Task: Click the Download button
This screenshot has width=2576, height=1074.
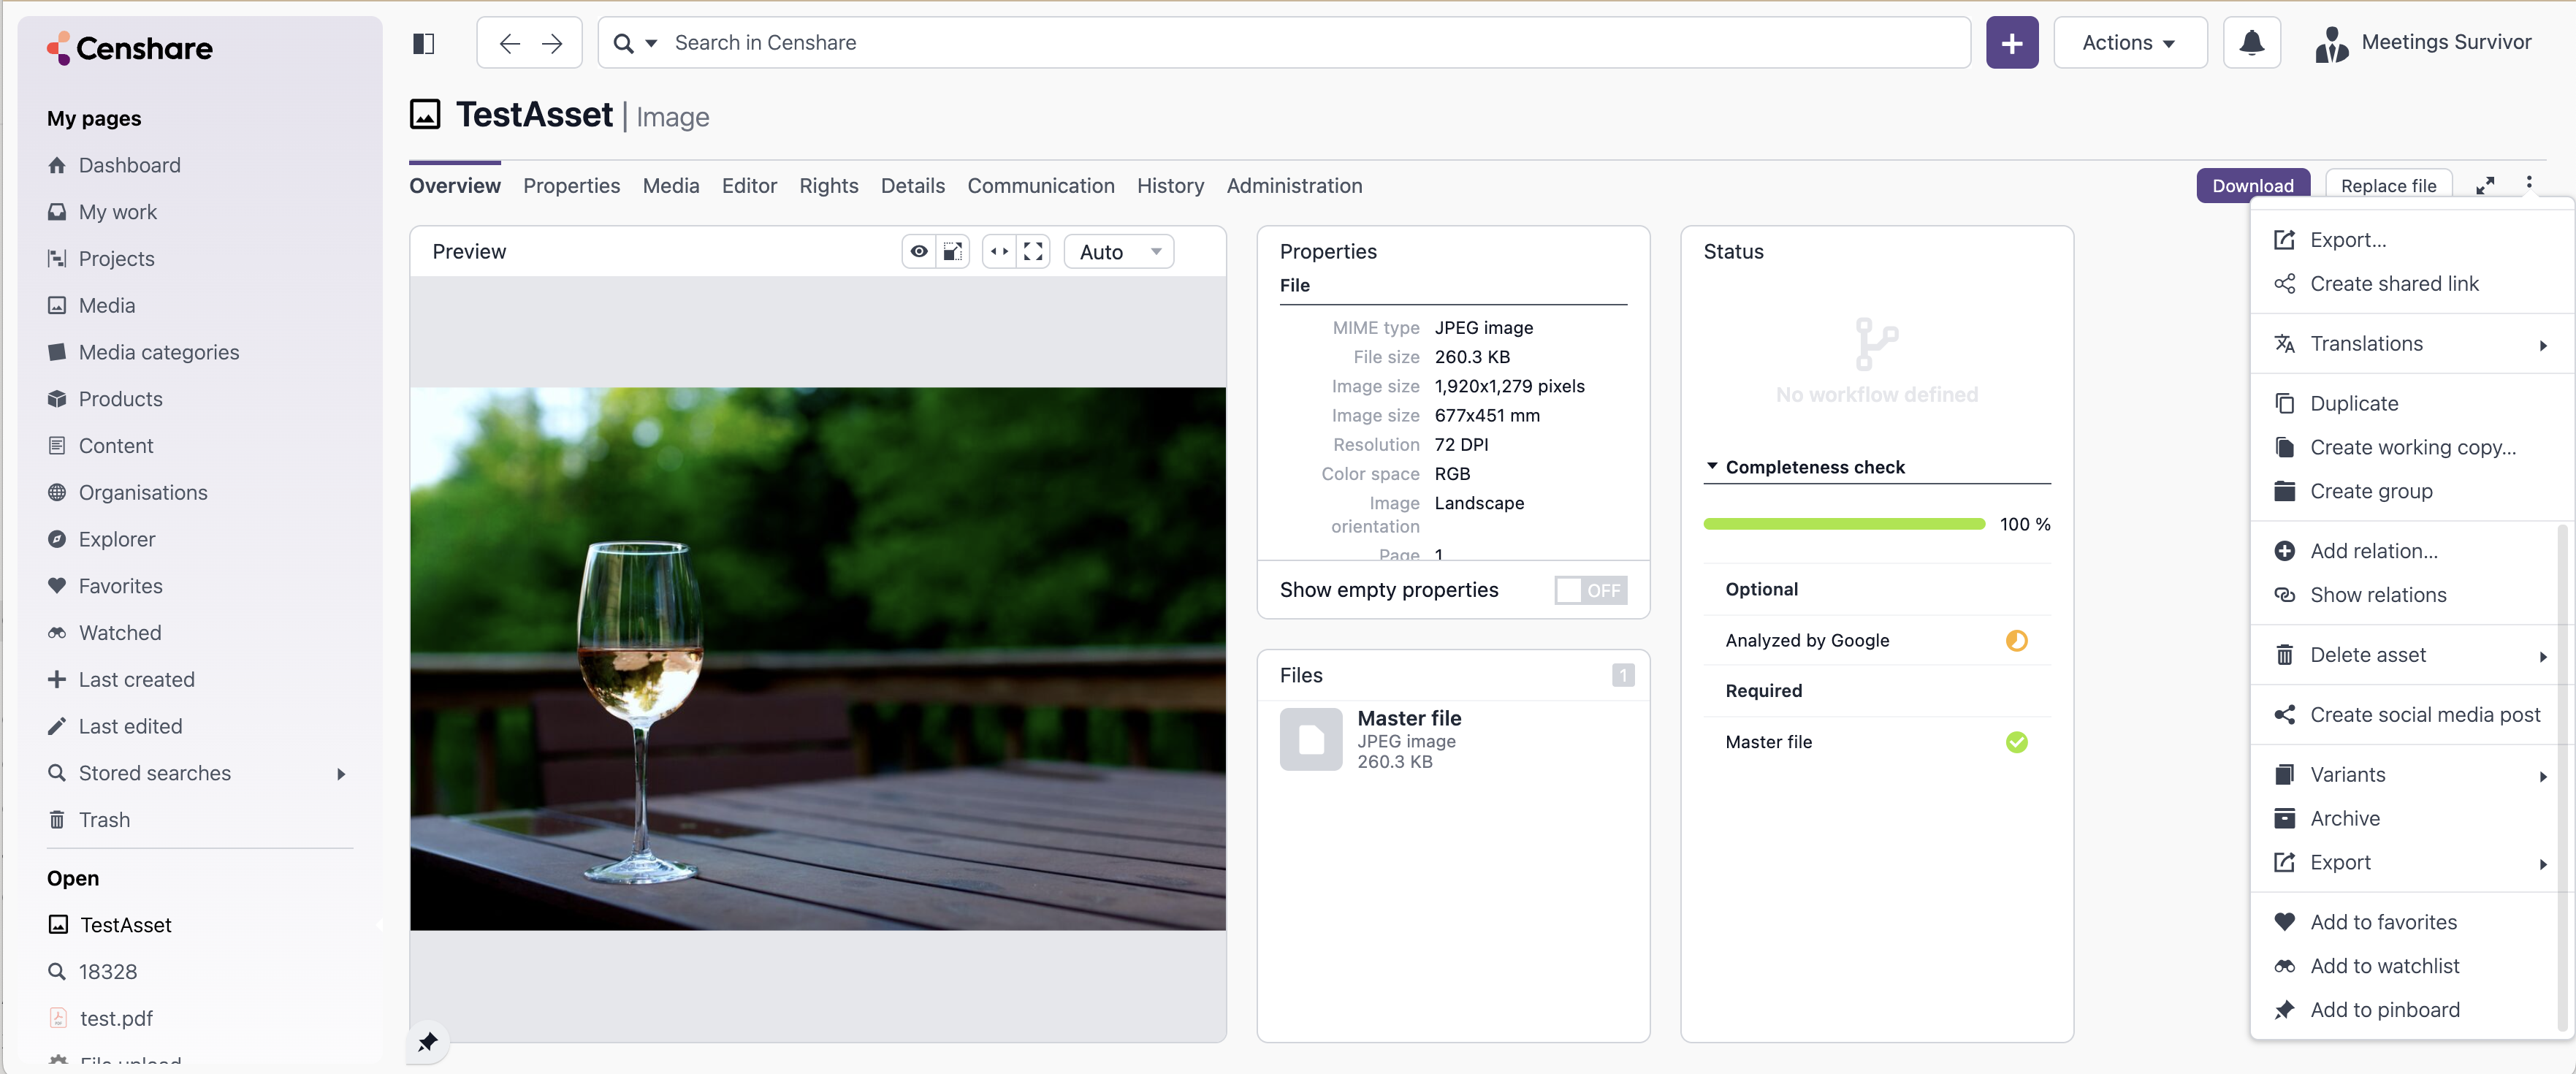Action: point(2253,185)
